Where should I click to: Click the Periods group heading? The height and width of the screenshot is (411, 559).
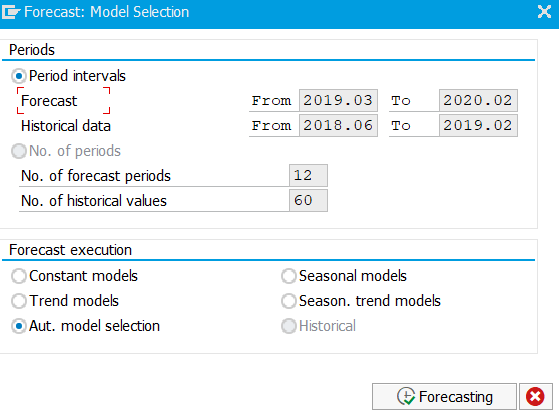32,50
